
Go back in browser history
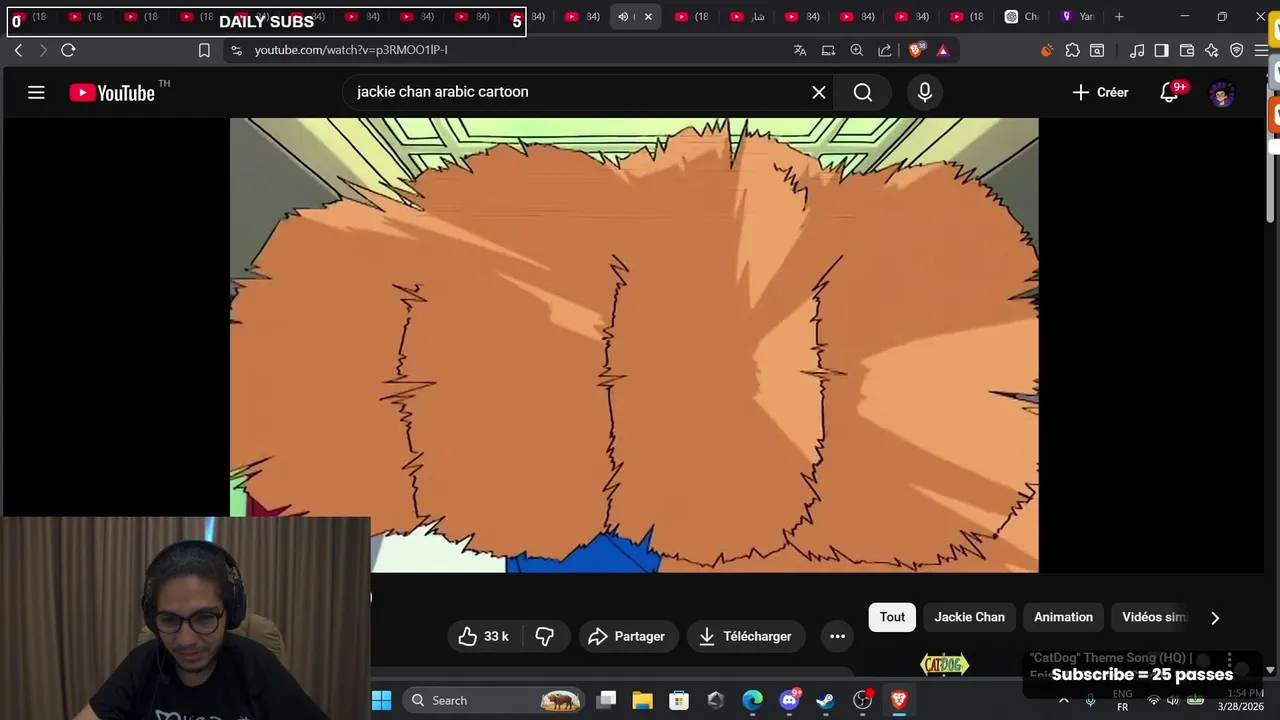coord(18,50)
